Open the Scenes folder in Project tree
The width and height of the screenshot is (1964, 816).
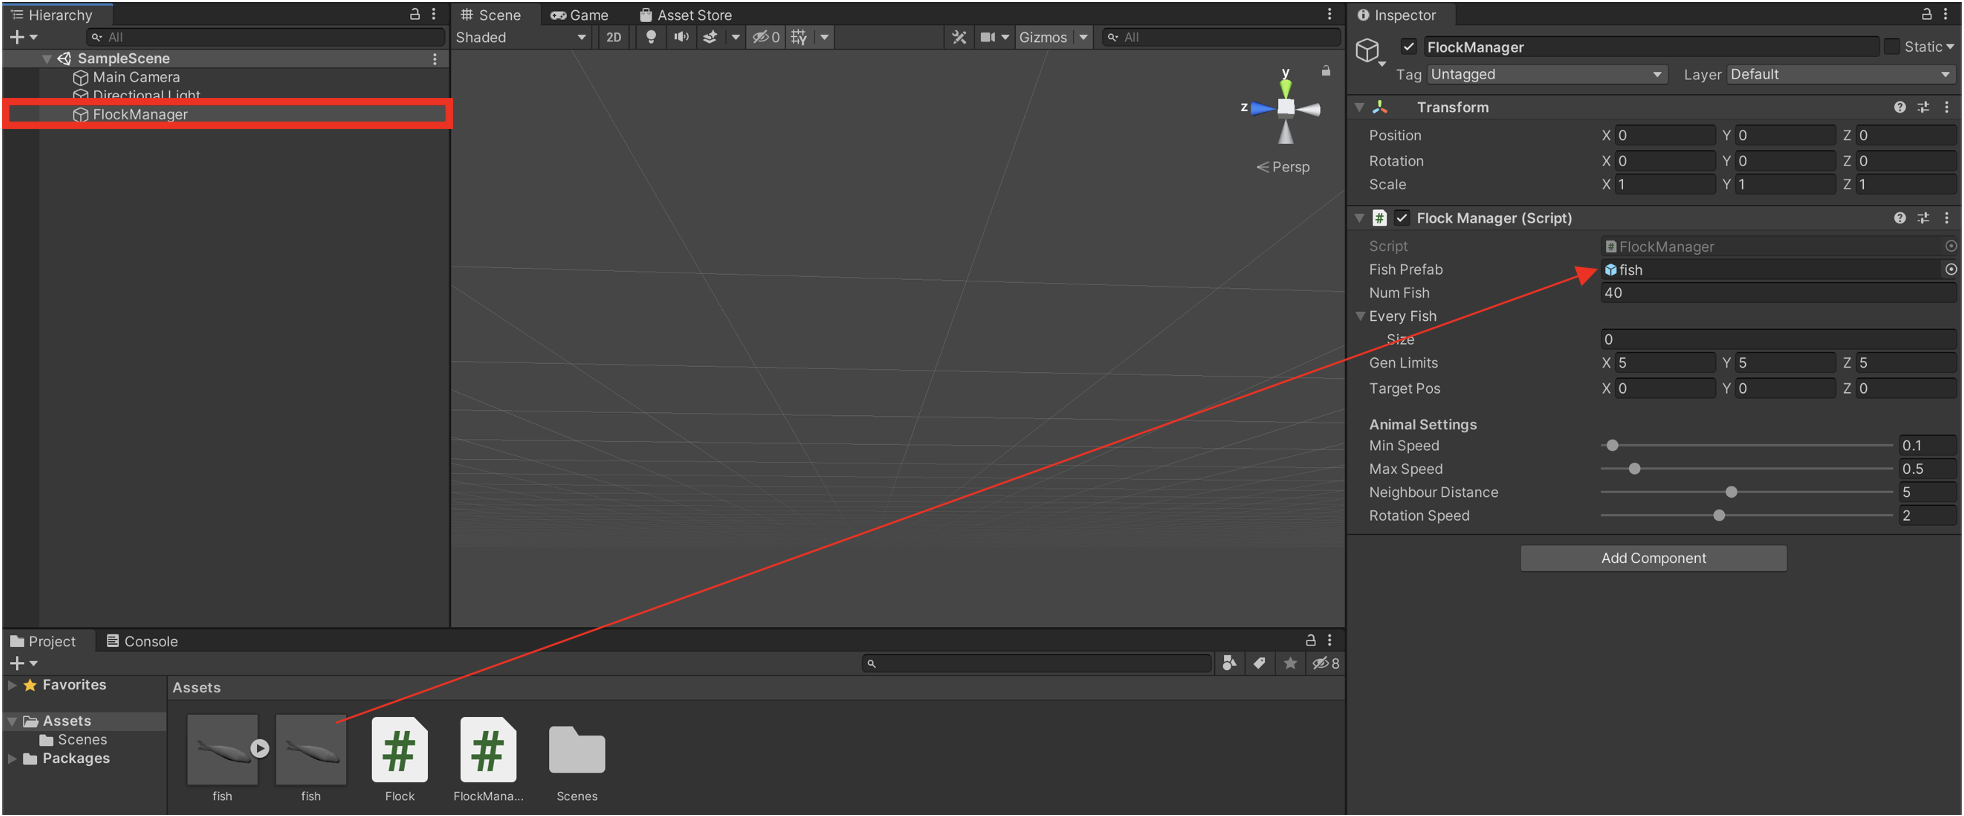[x=82, y=740]
